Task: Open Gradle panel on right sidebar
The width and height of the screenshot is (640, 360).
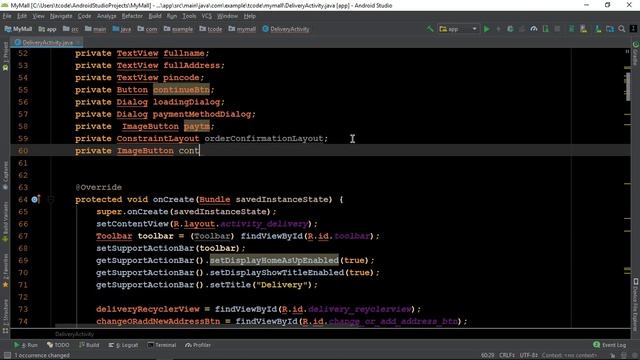Action: coord(636,53)
